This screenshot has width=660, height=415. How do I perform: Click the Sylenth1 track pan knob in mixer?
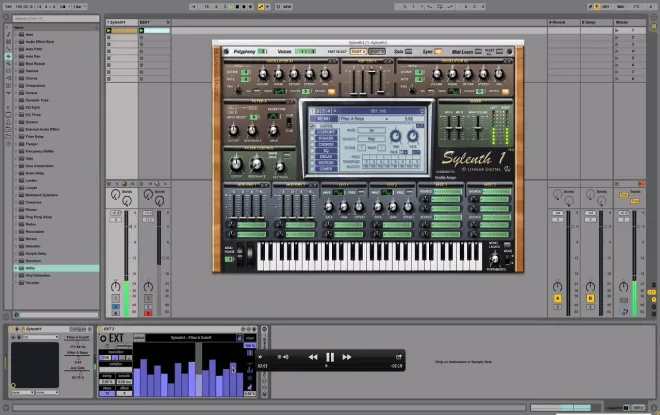[115, 287]
